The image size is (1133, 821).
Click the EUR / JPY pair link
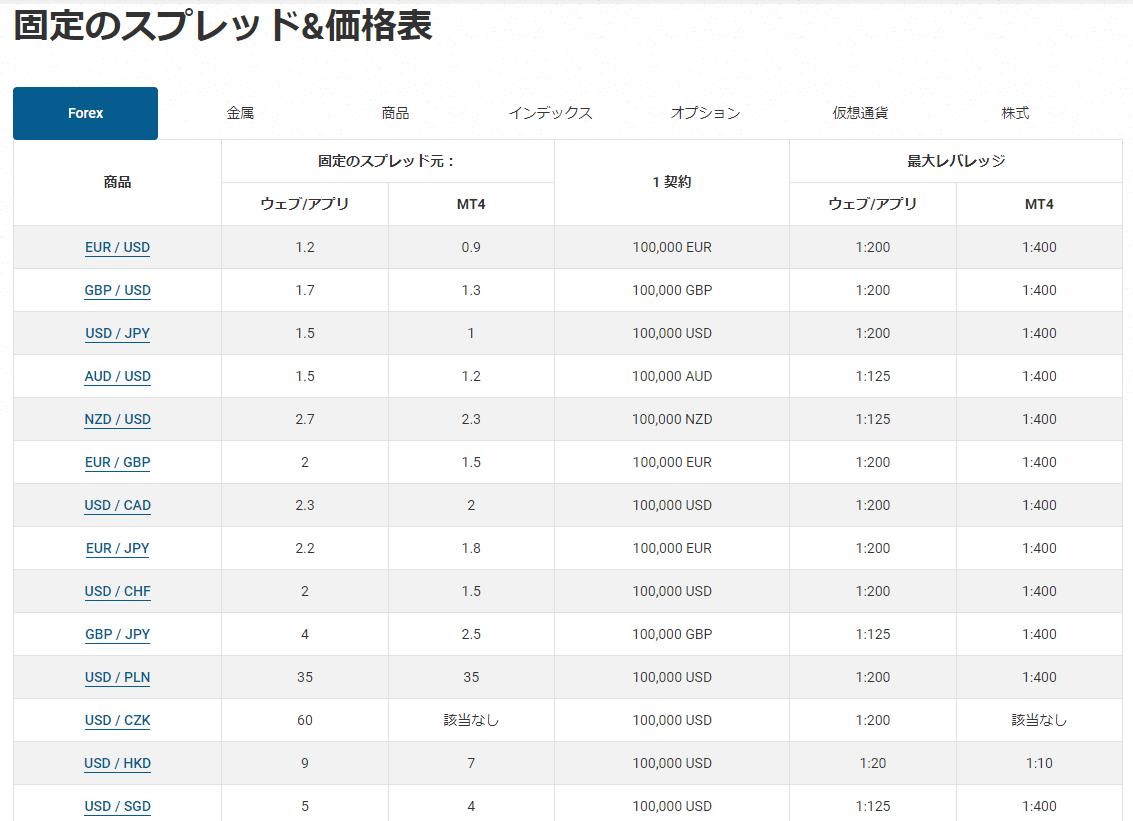(117, 549)
